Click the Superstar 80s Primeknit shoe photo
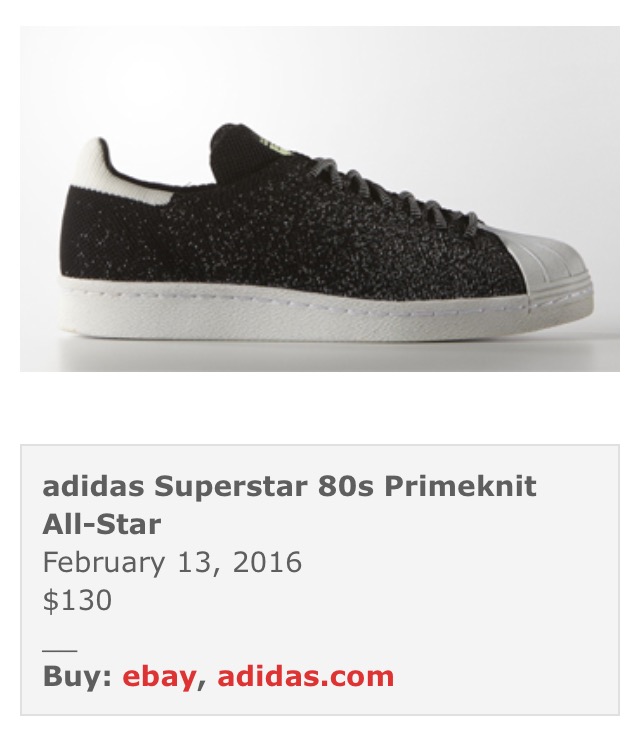Viewport: 640px width, 738px height. 320,199
